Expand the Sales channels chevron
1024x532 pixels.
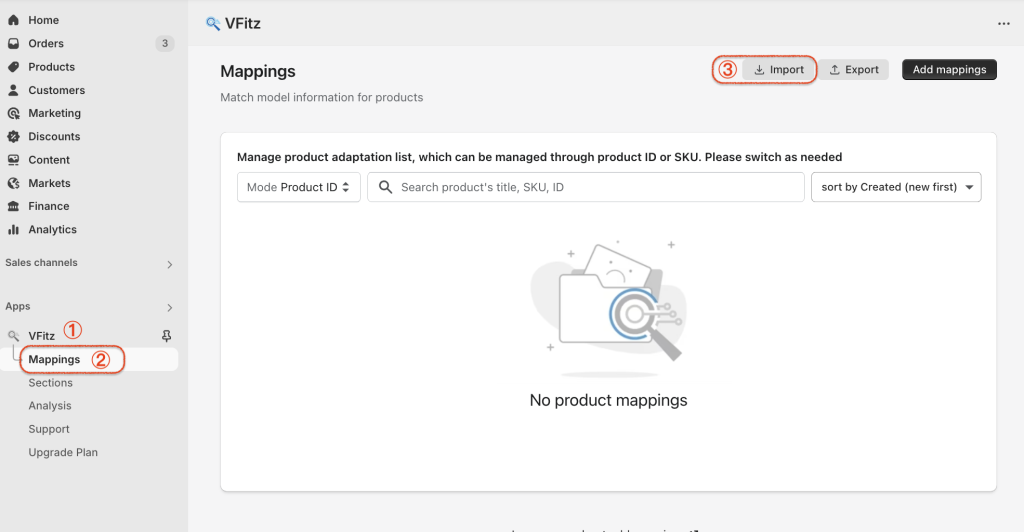point(170,264)
